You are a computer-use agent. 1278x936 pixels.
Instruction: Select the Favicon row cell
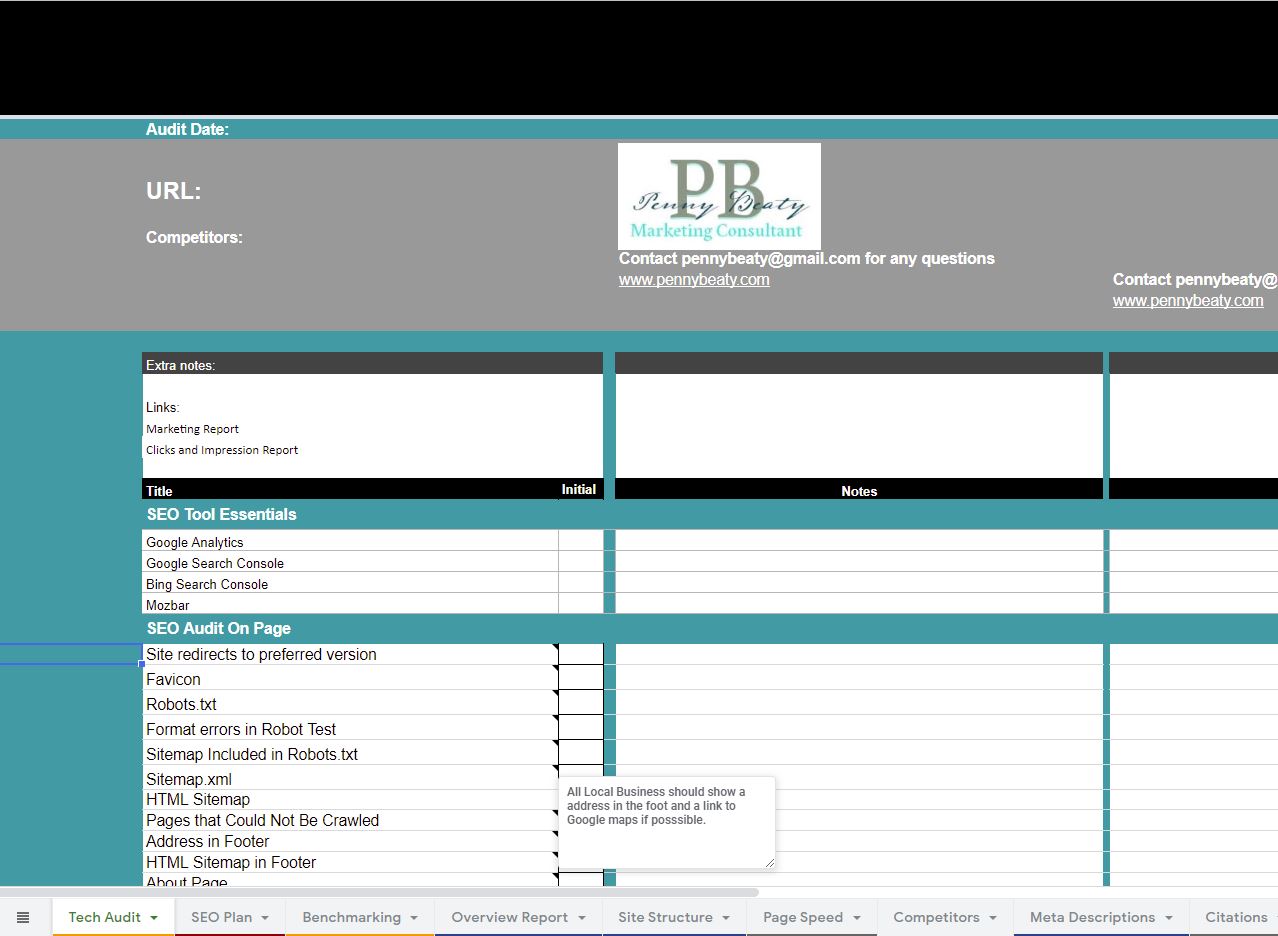click(350, 679)
